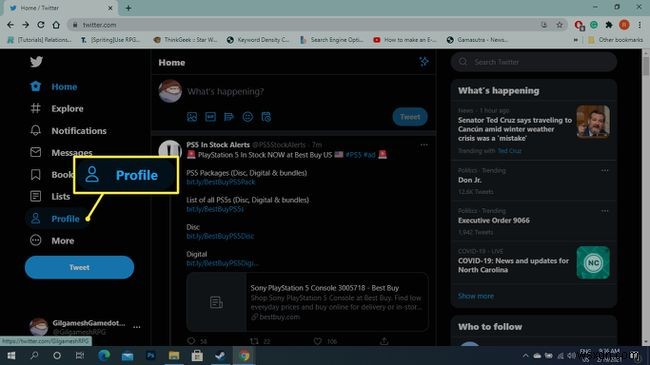Open Microsoft Edge from the taskbar

(104, 355)
